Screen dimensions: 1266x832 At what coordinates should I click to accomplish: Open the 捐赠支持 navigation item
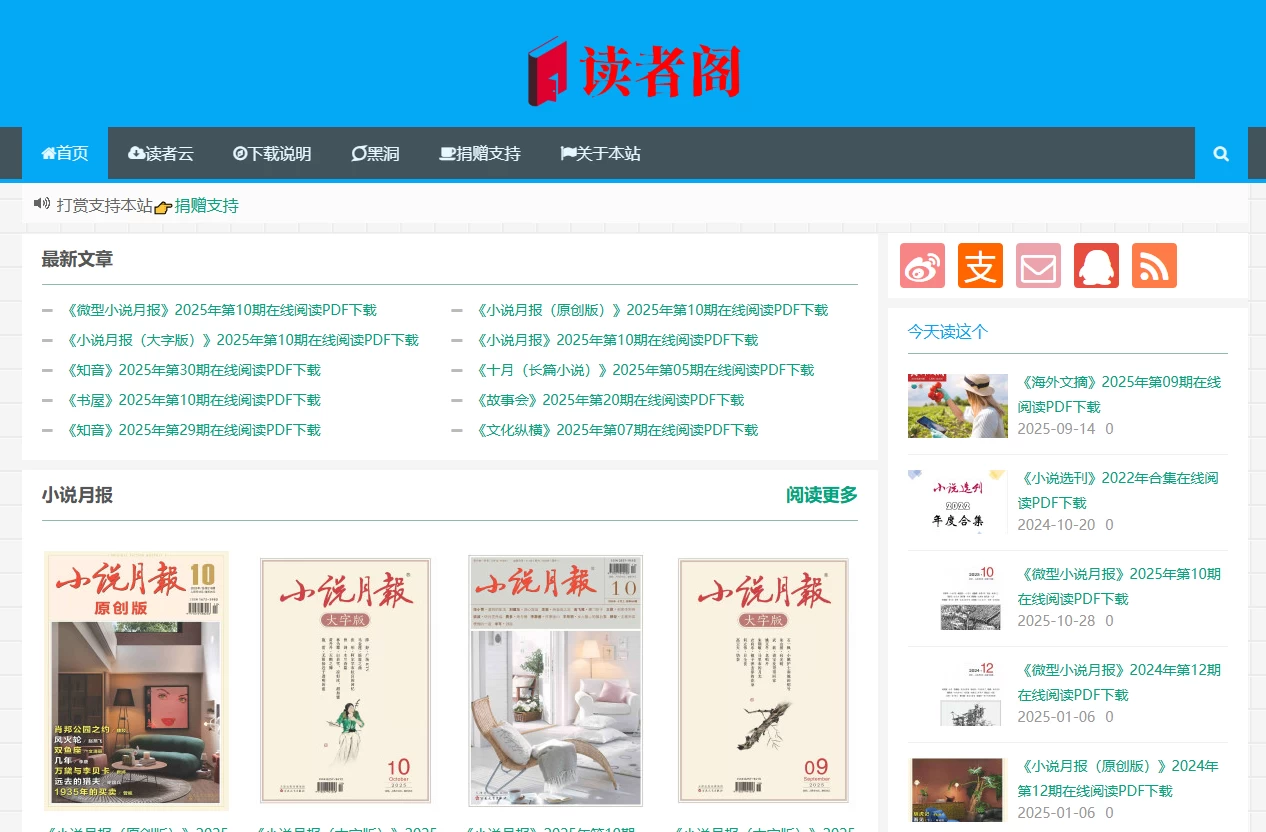tap(480, 153)
